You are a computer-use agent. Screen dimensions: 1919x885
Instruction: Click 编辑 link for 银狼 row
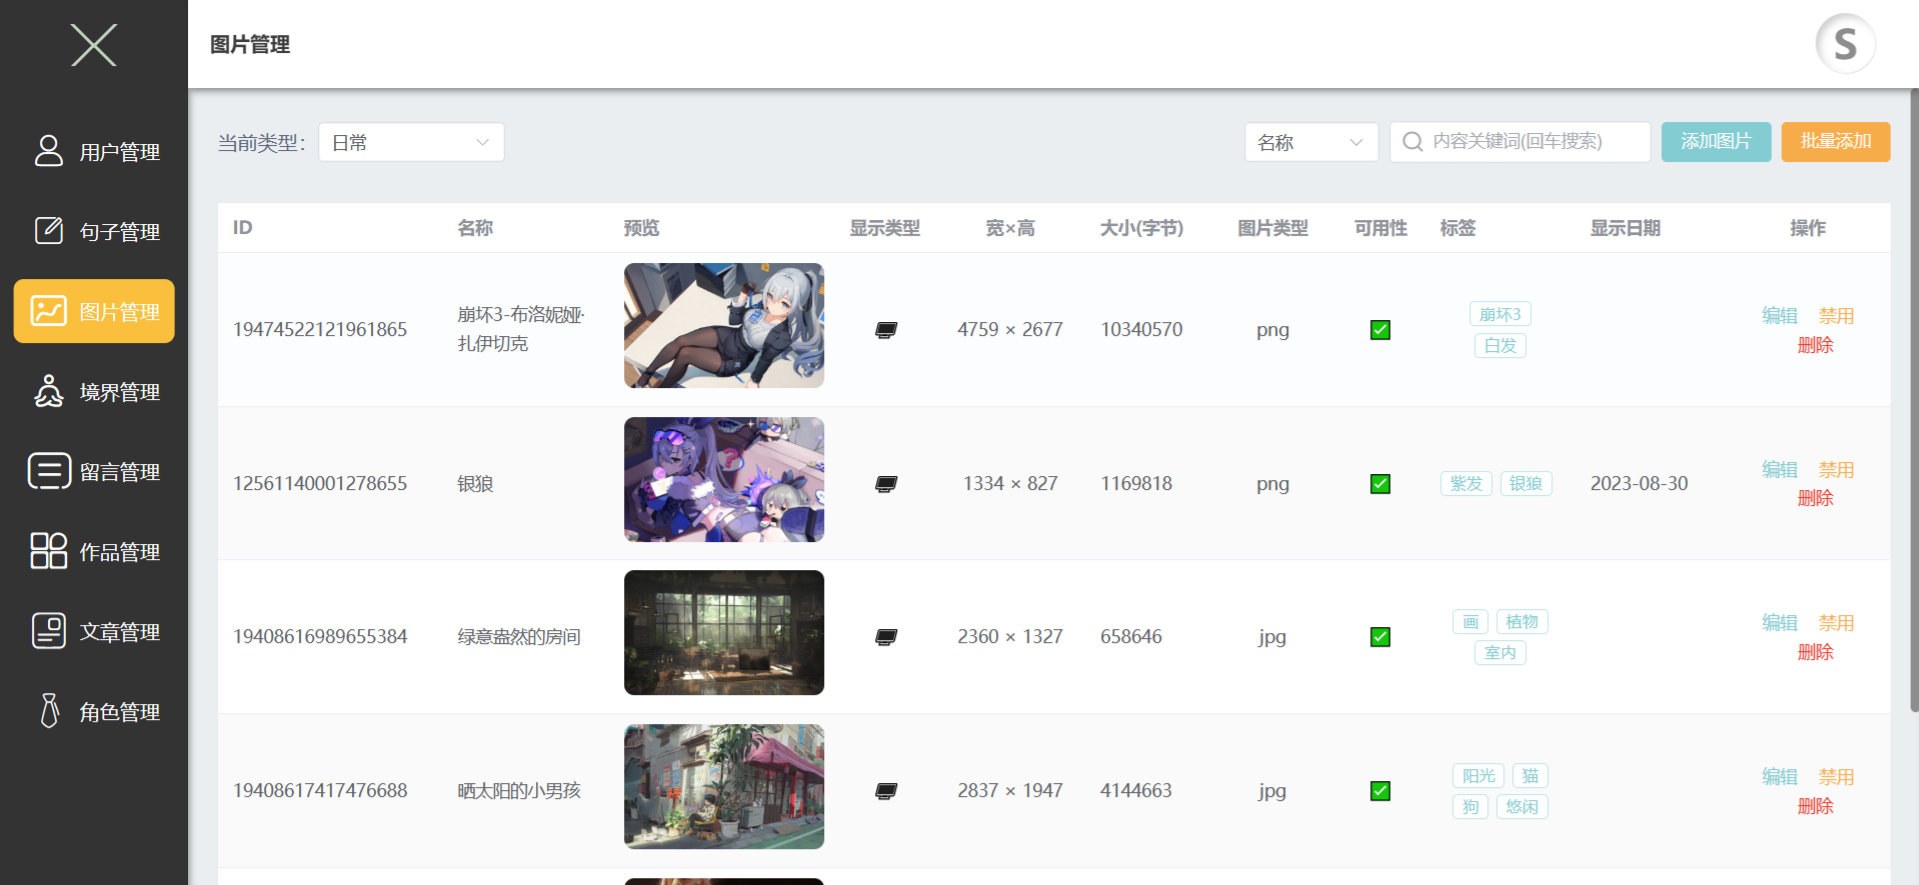pos(1779,469)
